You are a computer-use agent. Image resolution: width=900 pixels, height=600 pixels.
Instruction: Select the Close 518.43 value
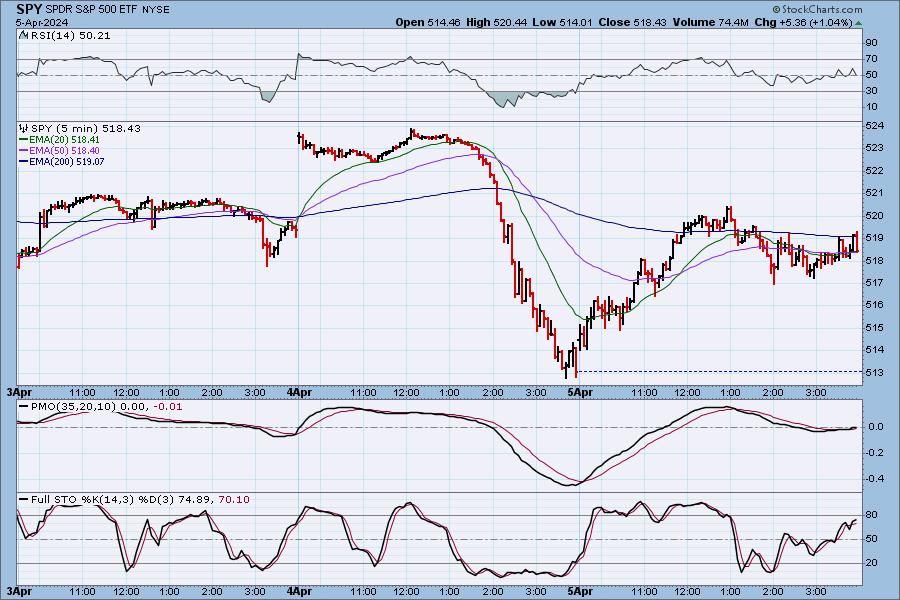[633, 22]
